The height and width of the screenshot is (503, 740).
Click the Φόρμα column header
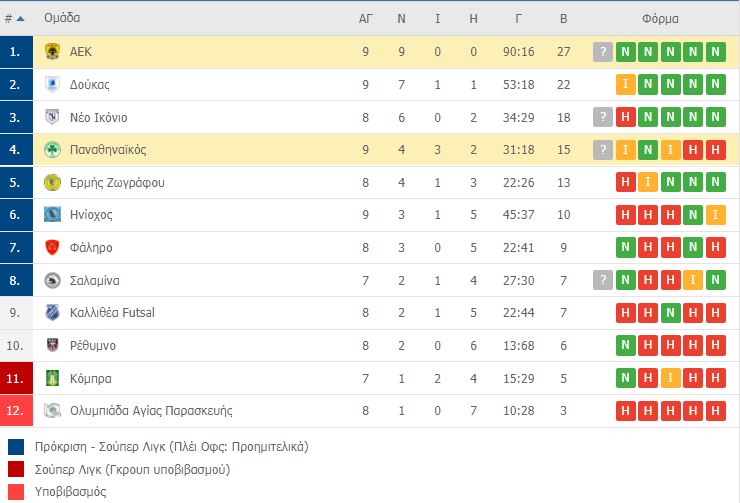[x=660, y=18]
